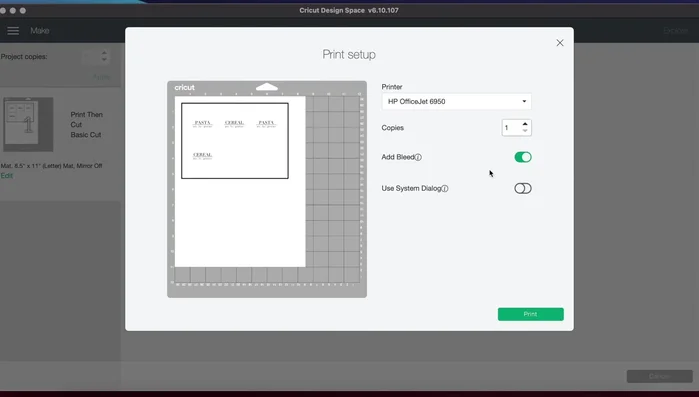Turn off the Add Bleed toggle
Viewport: 699px width, 397px height.
523,157
